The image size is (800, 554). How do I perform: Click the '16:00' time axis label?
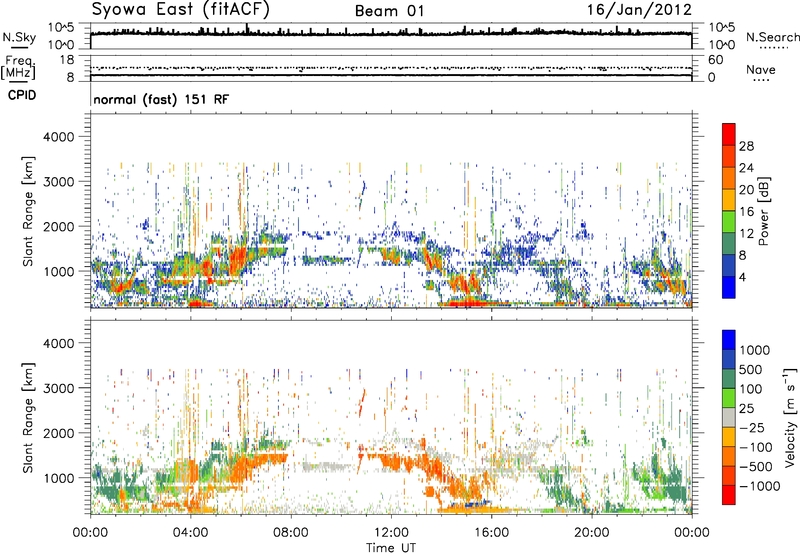pos(491,533)
